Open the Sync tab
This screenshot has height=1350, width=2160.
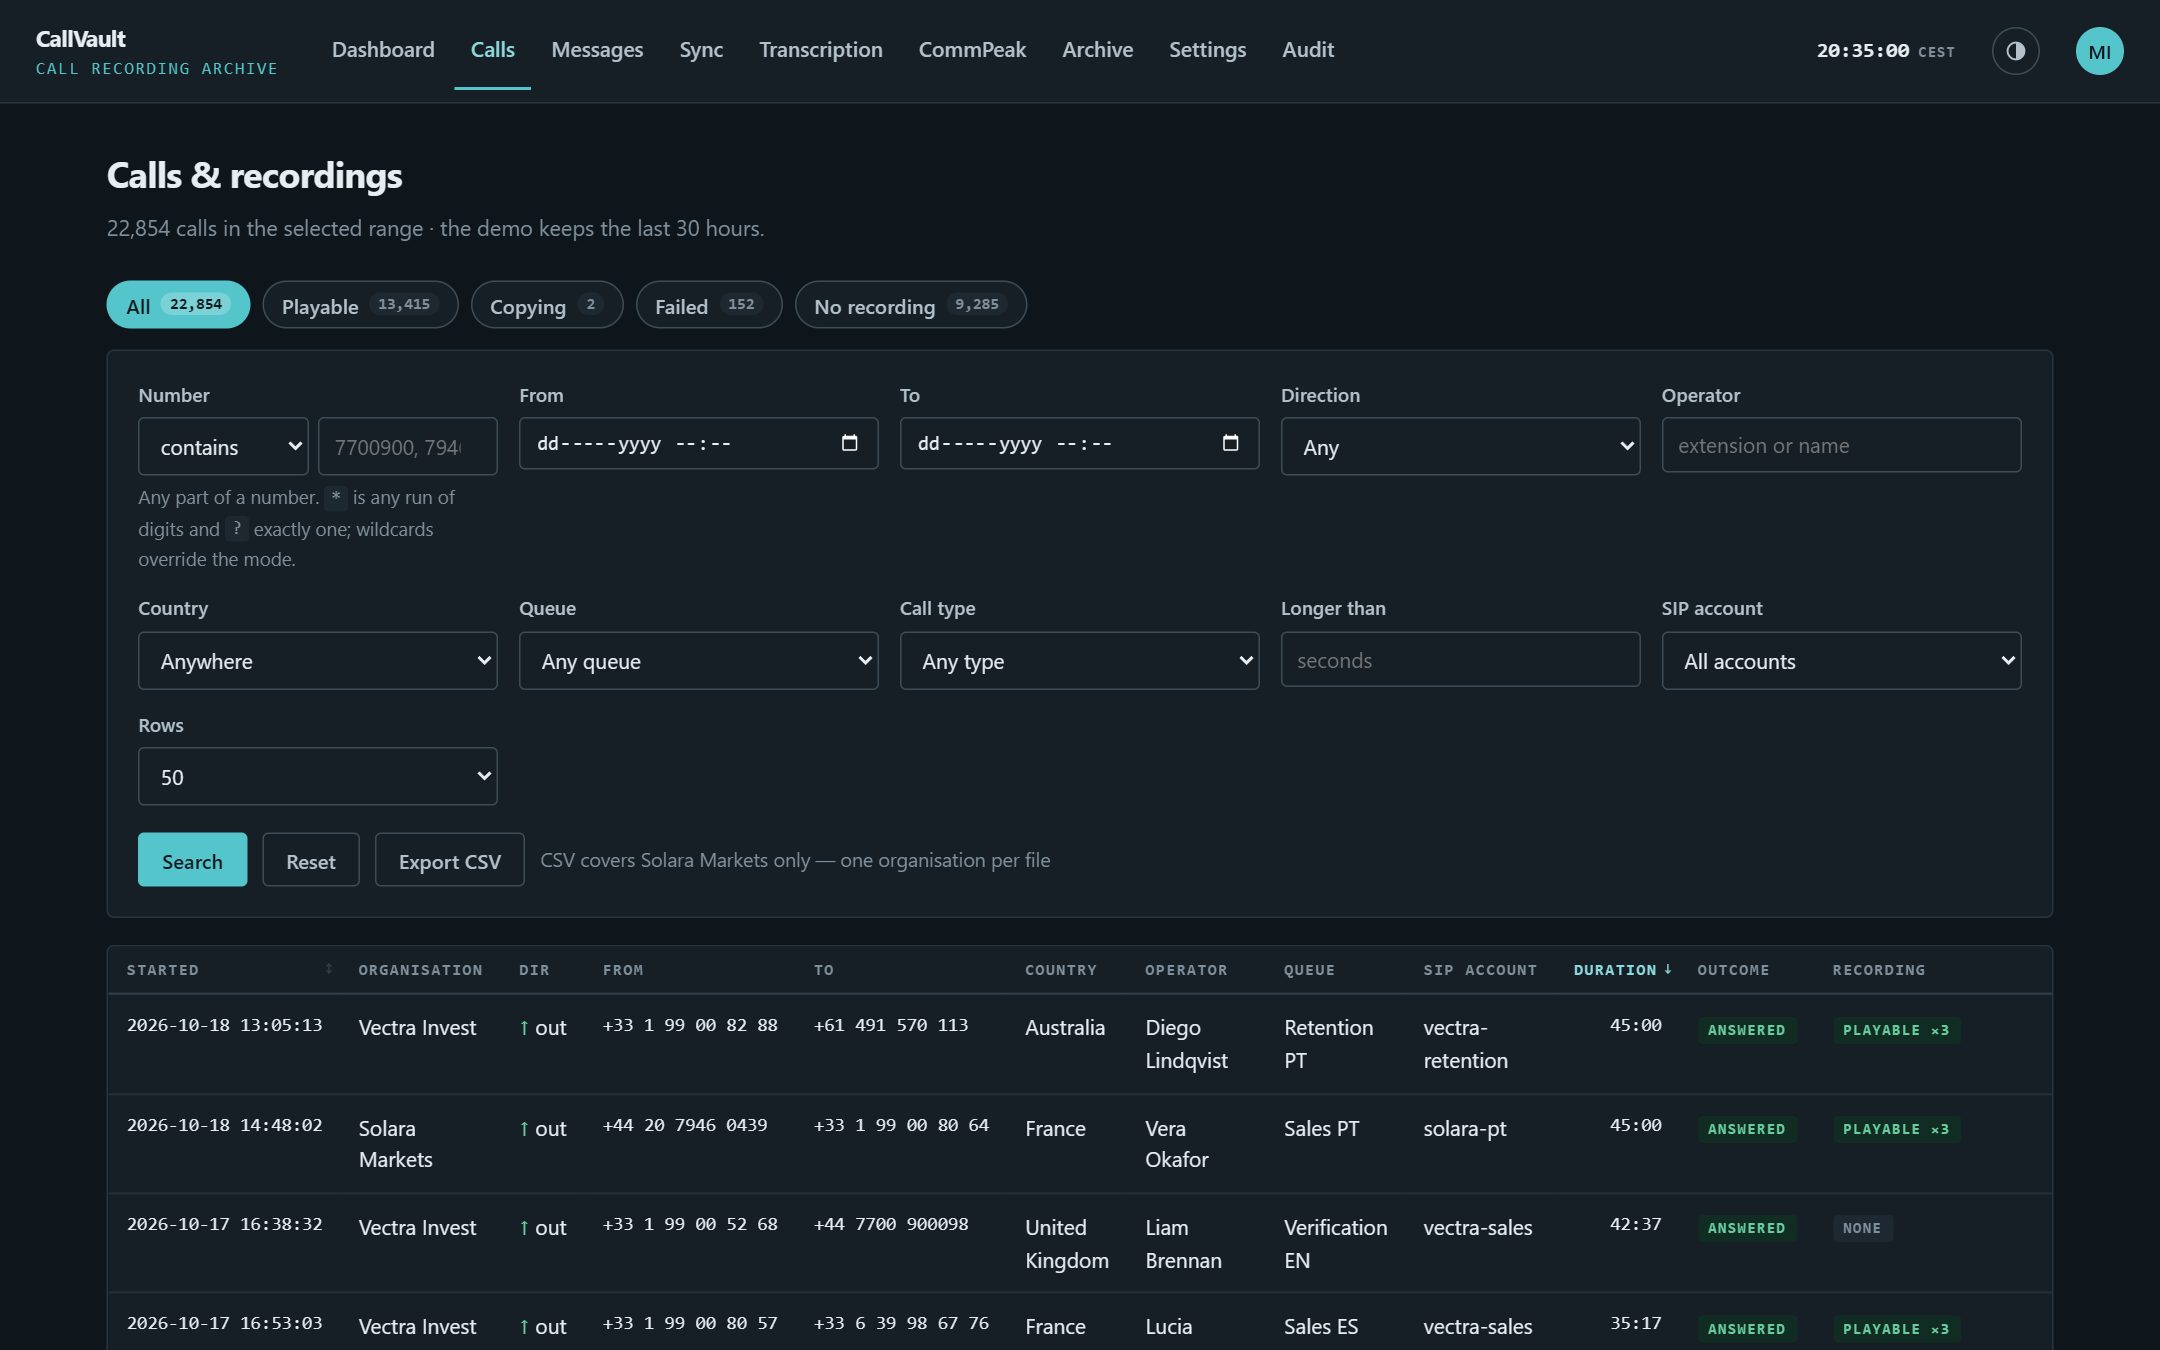(x=701, y=50)
